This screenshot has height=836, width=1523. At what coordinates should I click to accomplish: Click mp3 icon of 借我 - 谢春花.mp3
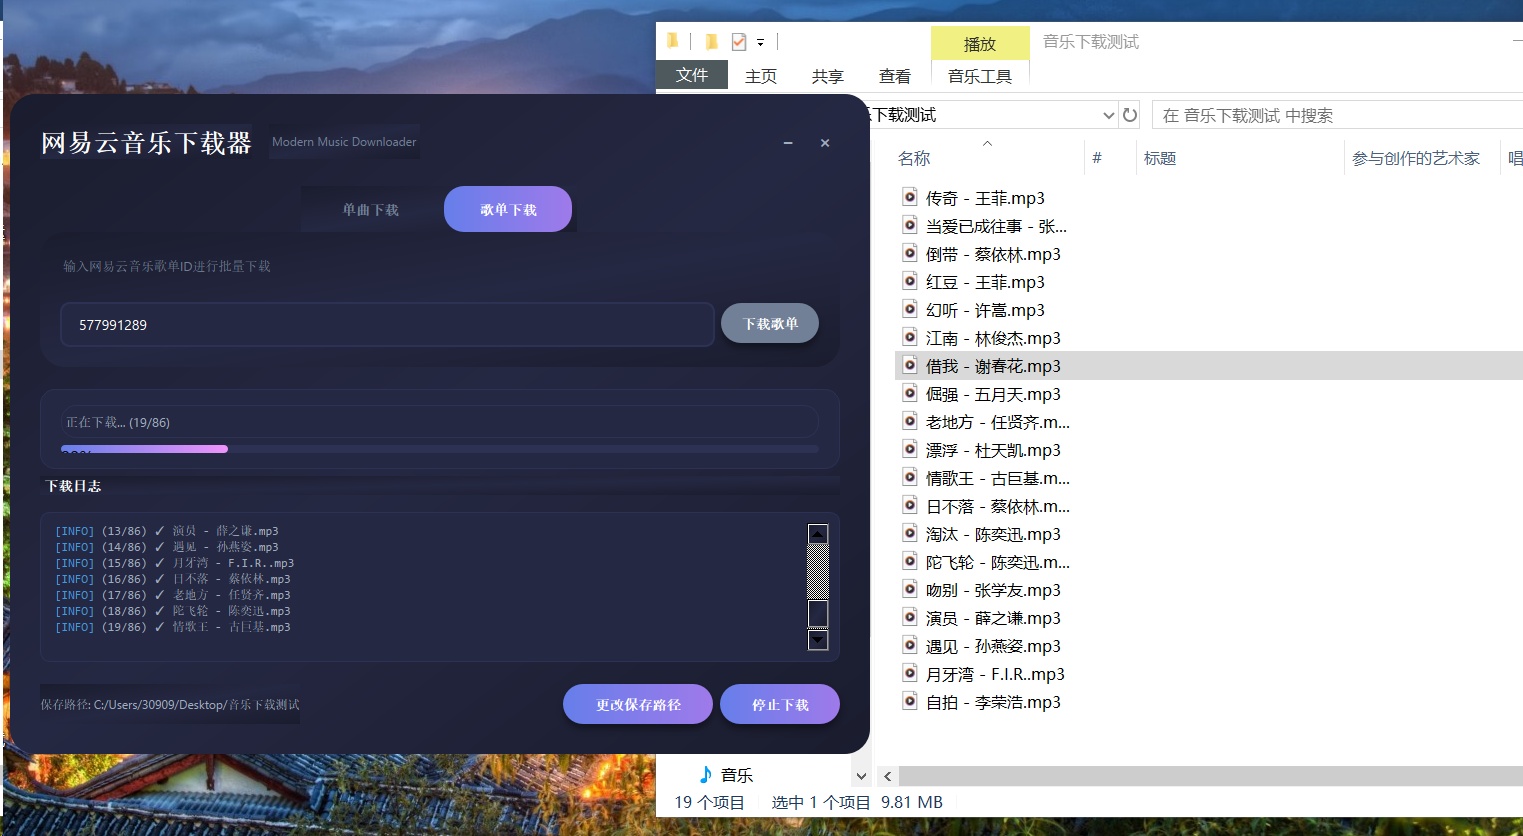(910, 365)
